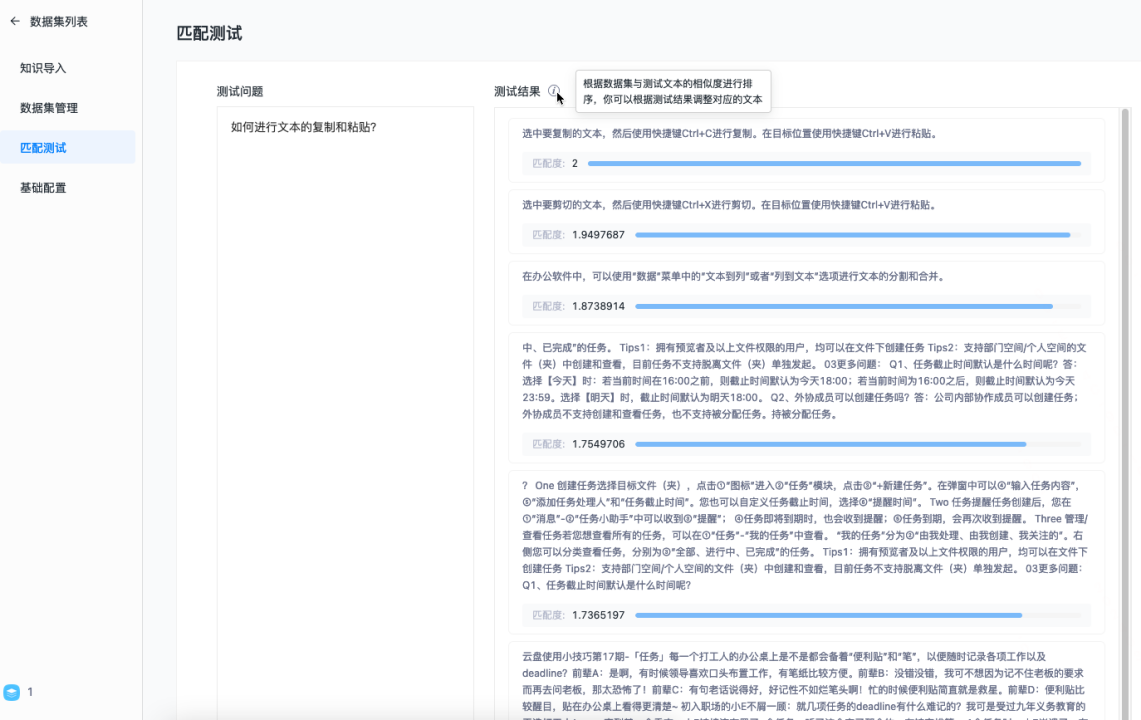Click the match value 1.9497687
This screenshot has width=1141, height=720.
(x=598, y=235)
